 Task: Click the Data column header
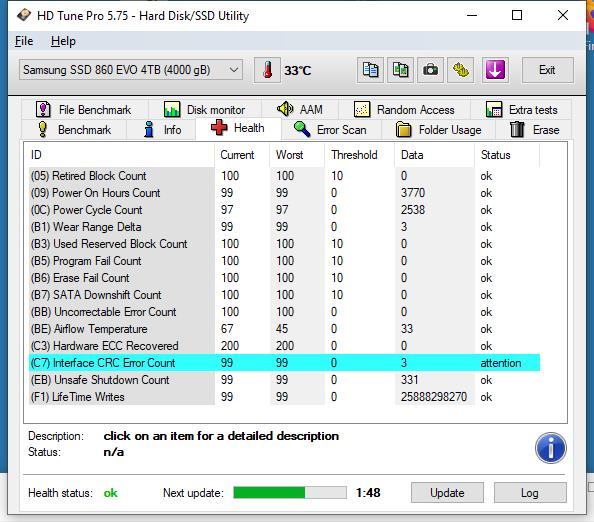(435, 155)
